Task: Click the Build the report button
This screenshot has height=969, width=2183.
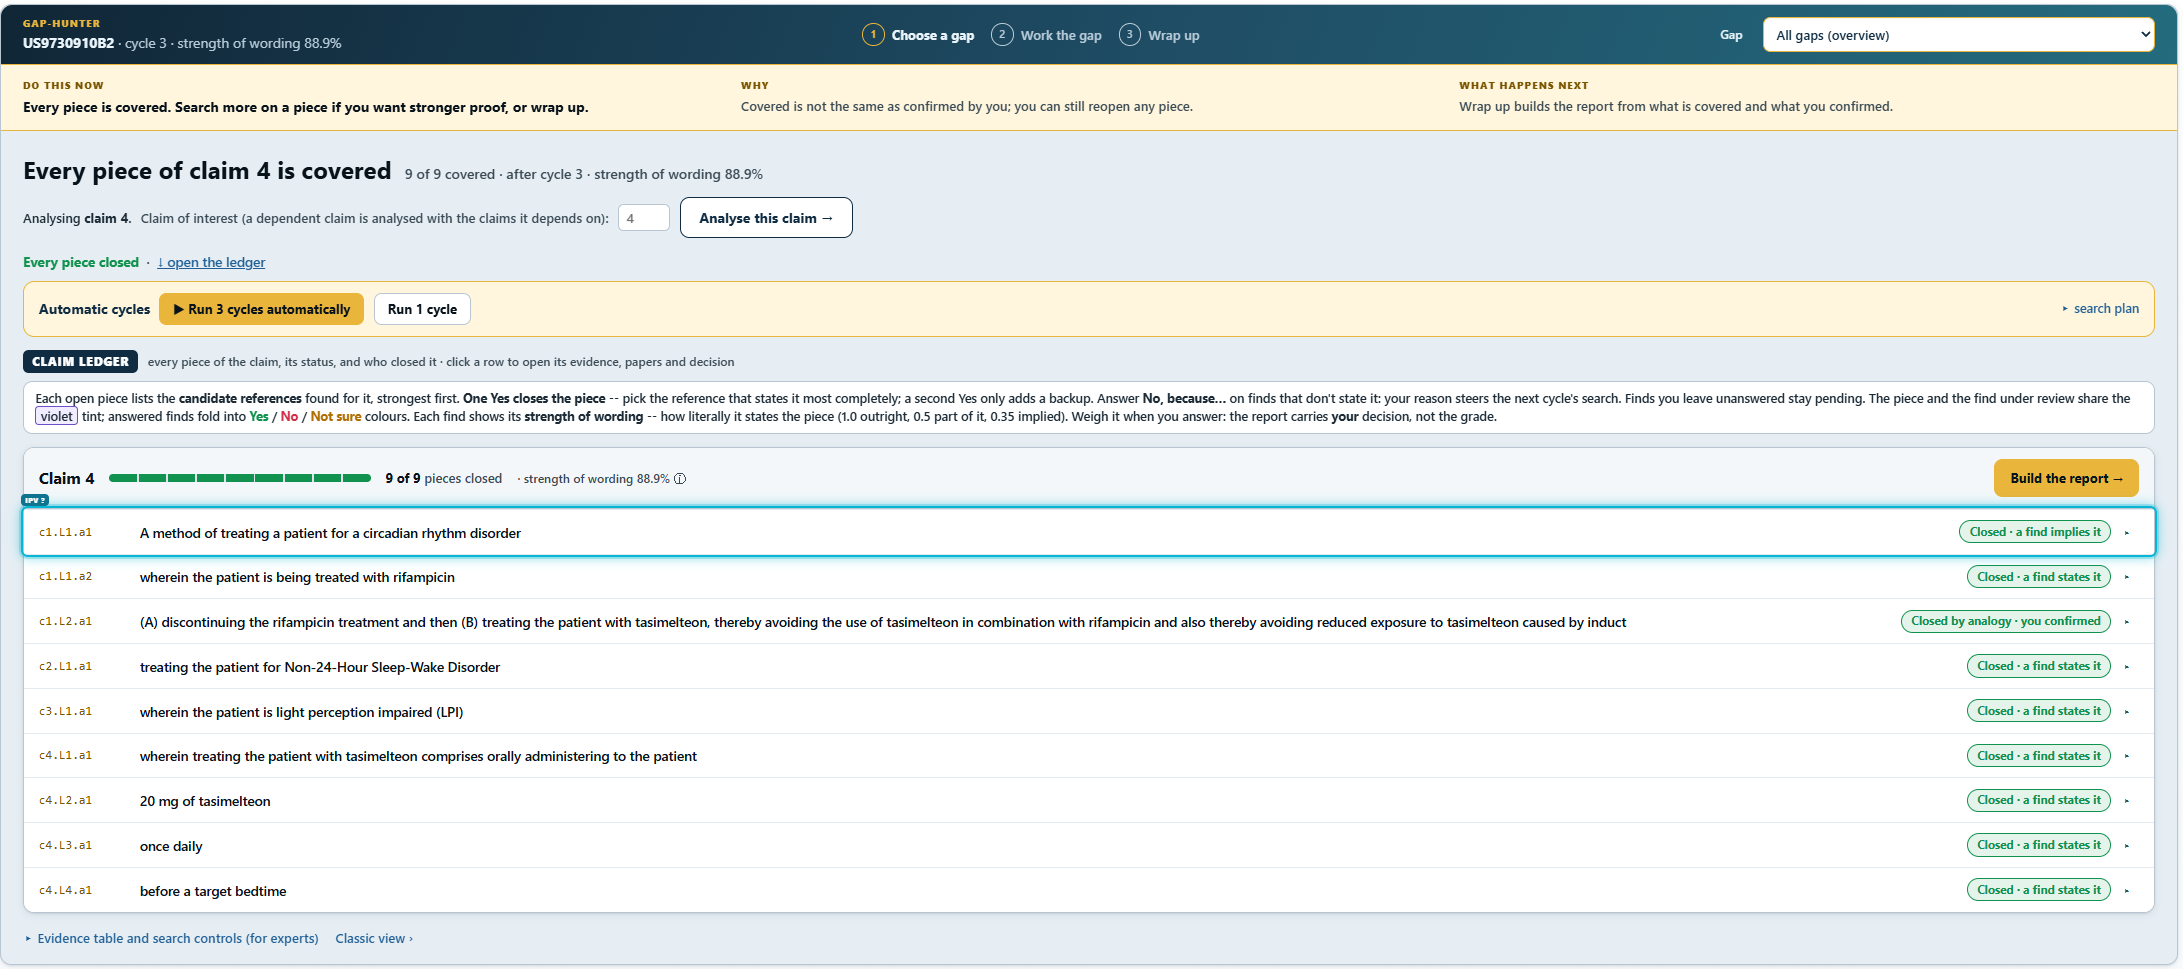Action: [x=2066, y=478]
